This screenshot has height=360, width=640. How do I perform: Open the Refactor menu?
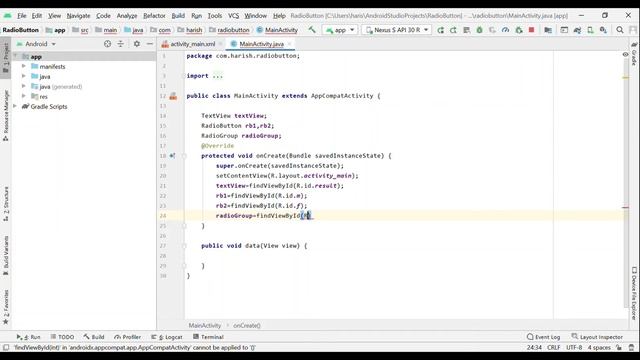tap(154, 16)
